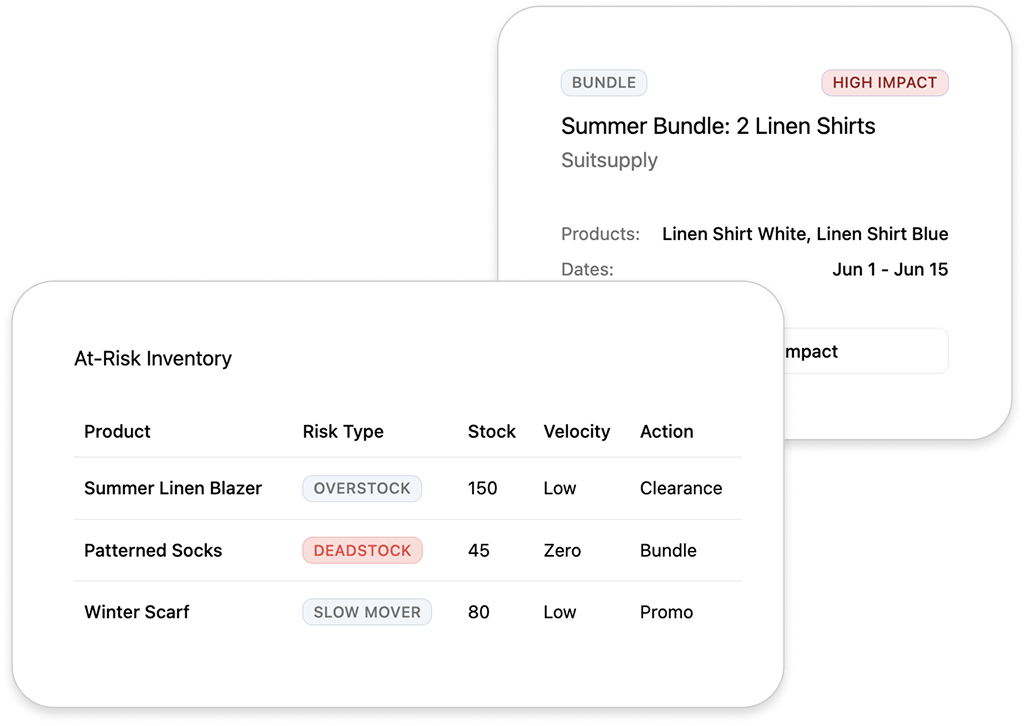This screenshot has height=726, width=1024.
Task: Click the Clearance action for Summer Linen Blazer
Action: tap(681, 488)
